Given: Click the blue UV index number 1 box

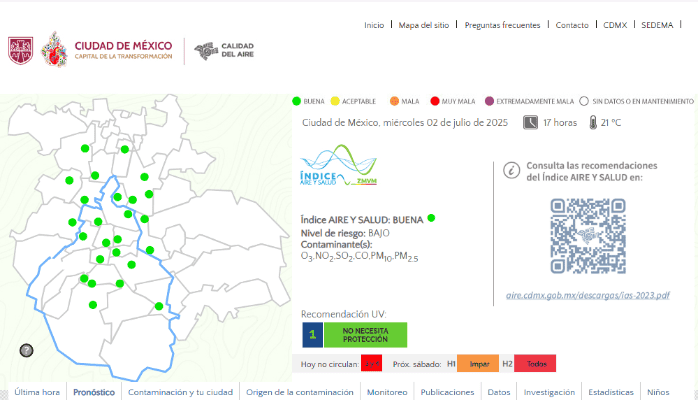Looking at the screenshot, I should tap(312, 335).
